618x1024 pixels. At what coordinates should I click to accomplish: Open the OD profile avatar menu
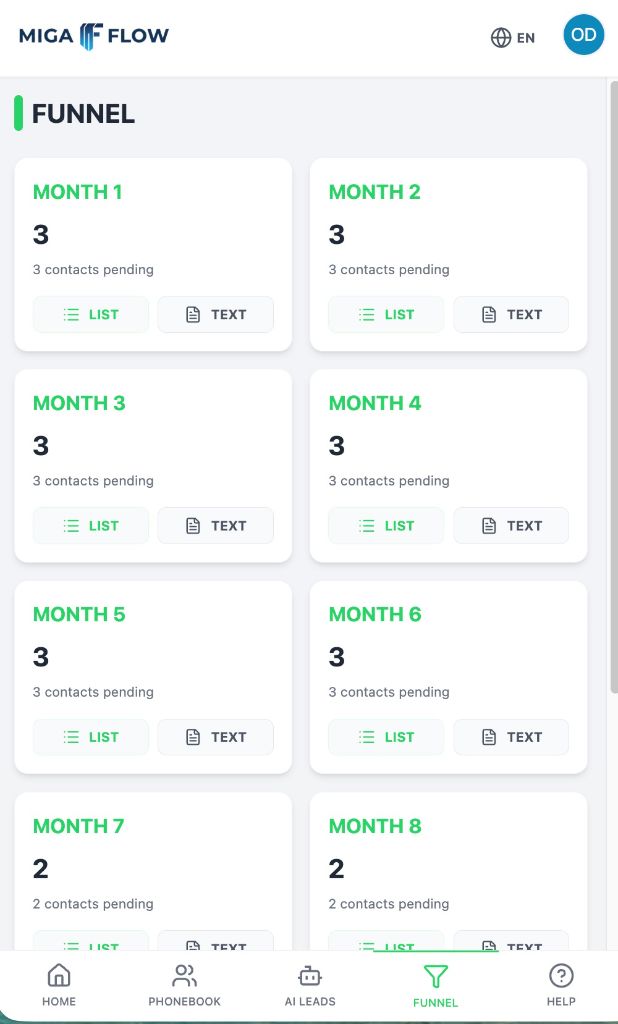(584, 34)
